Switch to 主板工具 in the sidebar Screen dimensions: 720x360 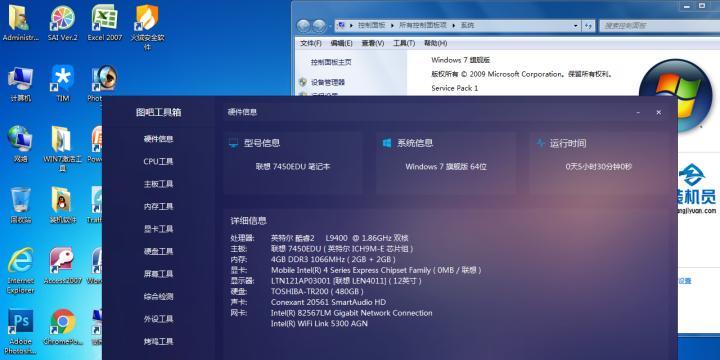158,184
